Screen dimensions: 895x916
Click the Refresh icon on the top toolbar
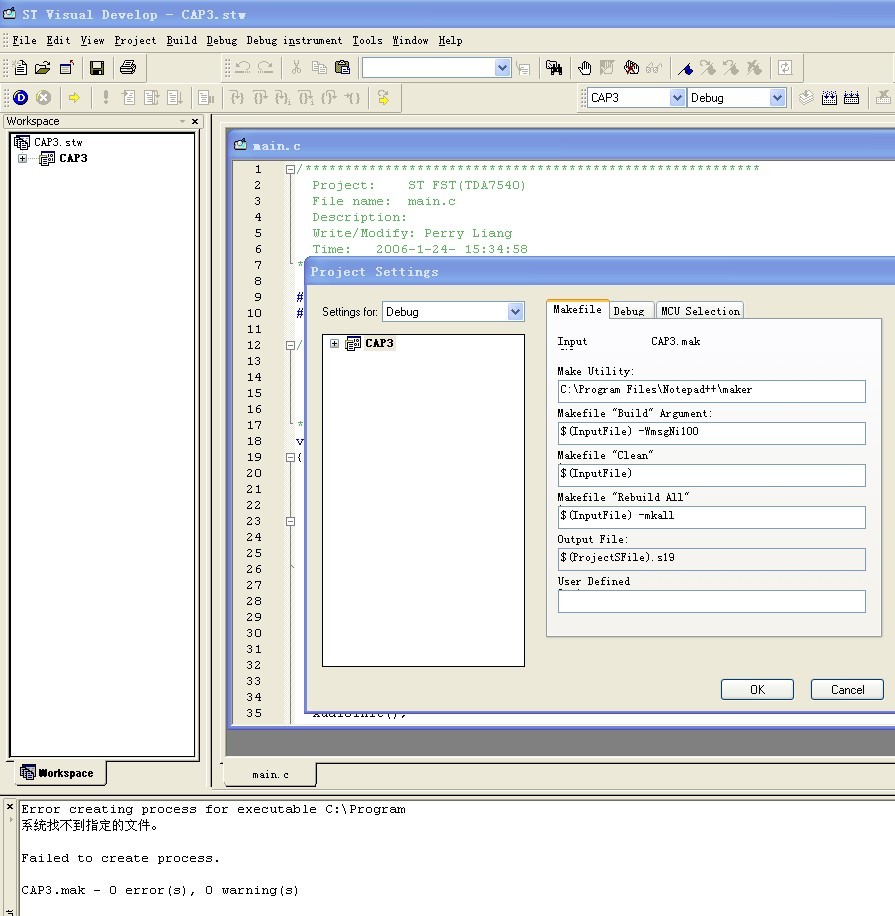pos(785,68)
